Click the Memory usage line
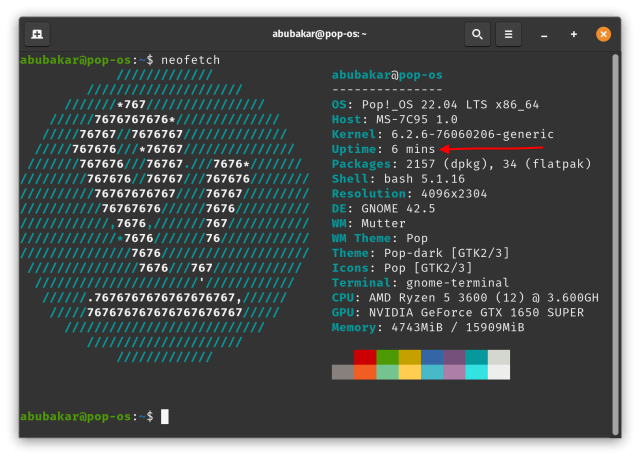640x459 pixels. 428,328
